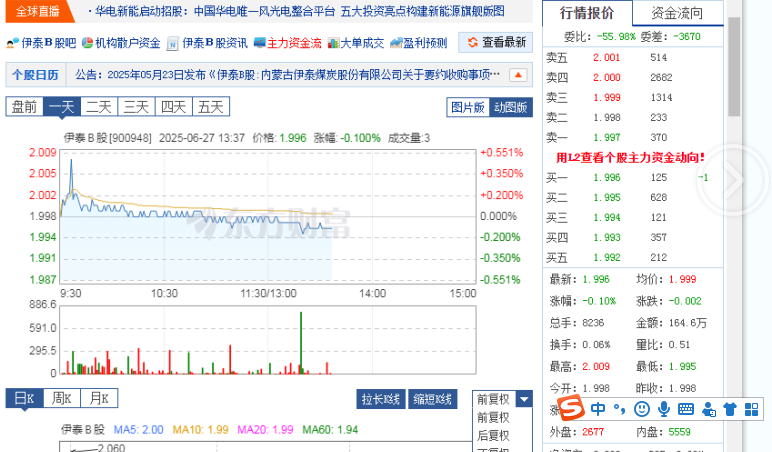Select 三天 chart tab
The image size is (772, 452).
coord(136,107)
